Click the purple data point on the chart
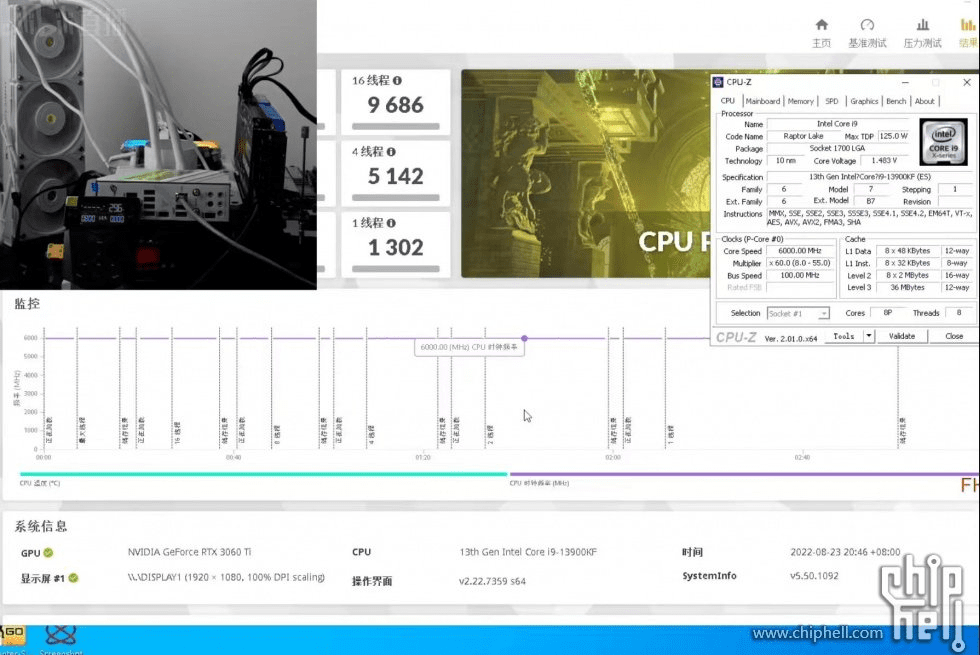 [x=524, y=338]
